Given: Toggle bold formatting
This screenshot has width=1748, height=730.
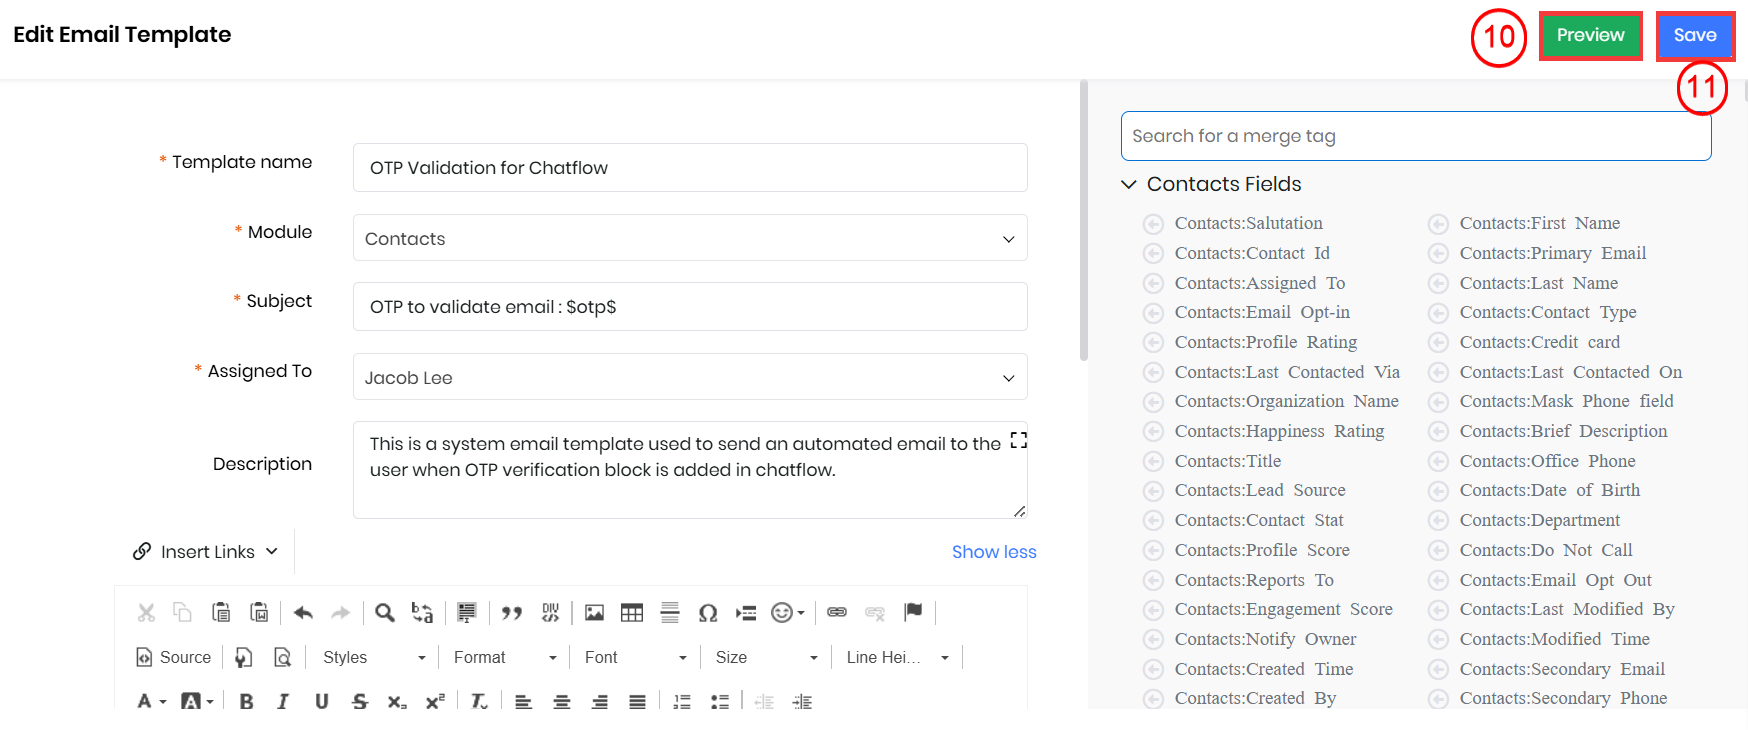Looking at the screenshot, I should [247, 702].
